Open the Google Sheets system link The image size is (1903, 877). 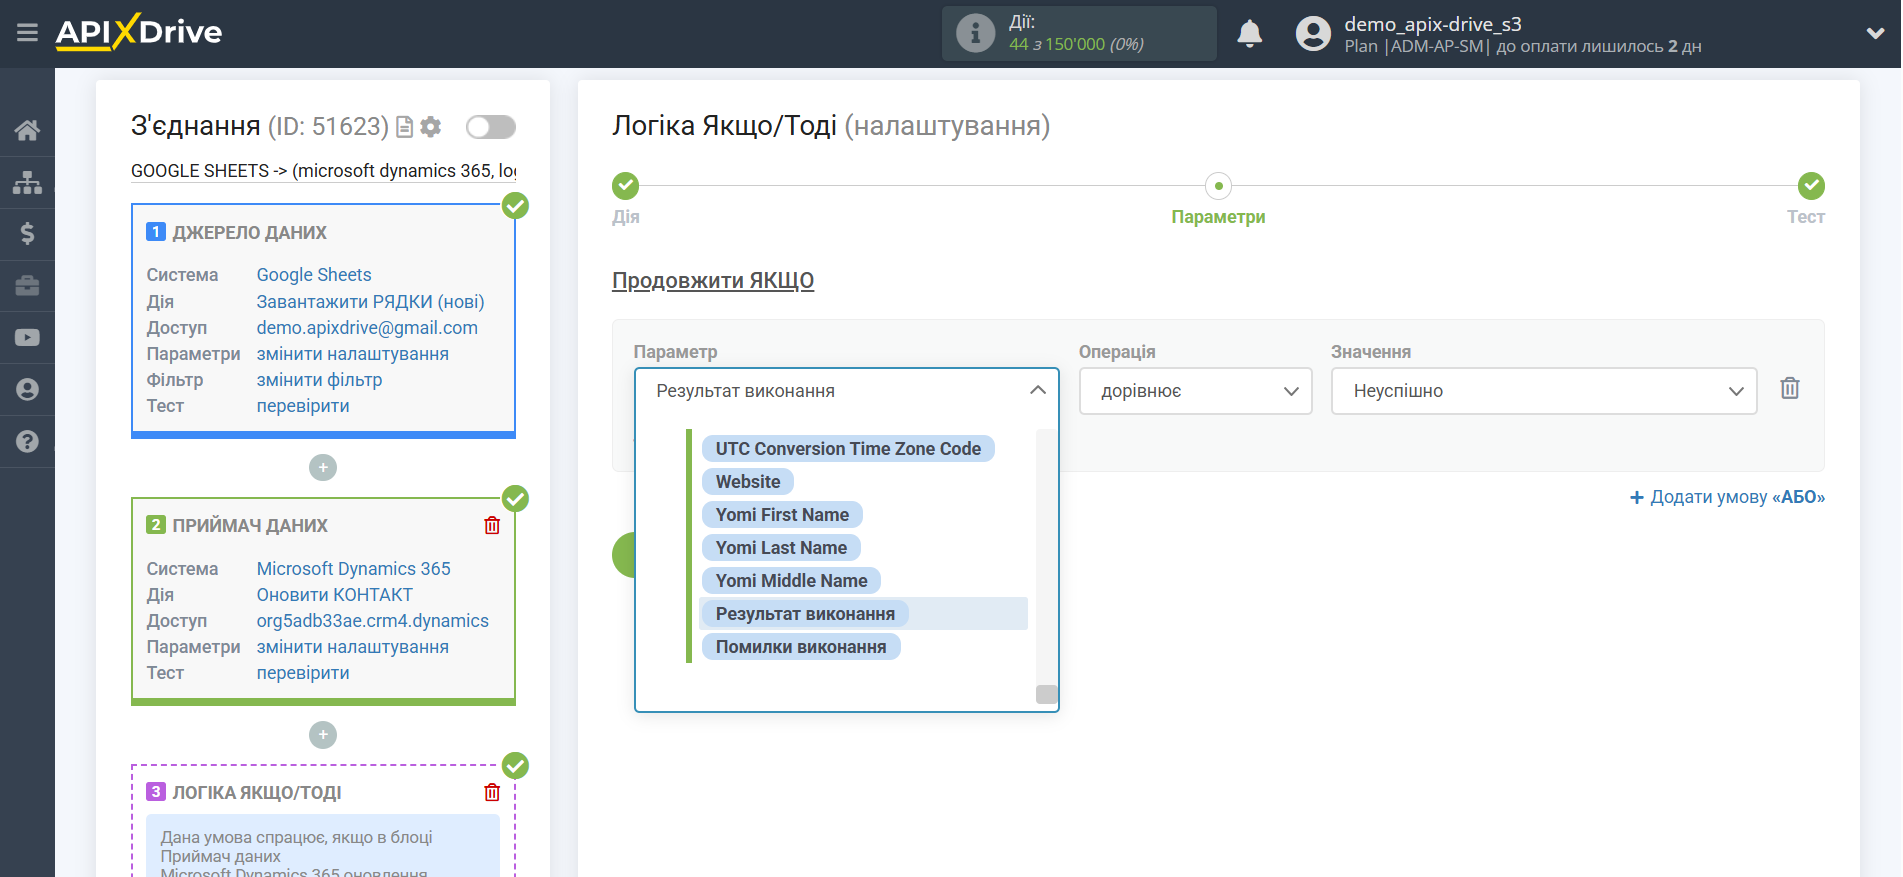tap(314, 275)
